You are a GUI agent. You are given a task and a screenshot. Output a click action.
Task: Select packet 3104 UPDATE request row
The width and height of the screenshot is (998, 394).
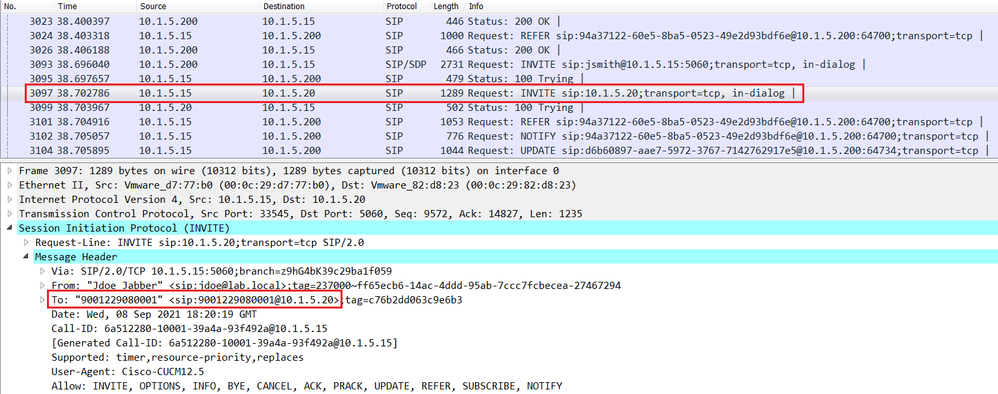(x=499, y=150)
